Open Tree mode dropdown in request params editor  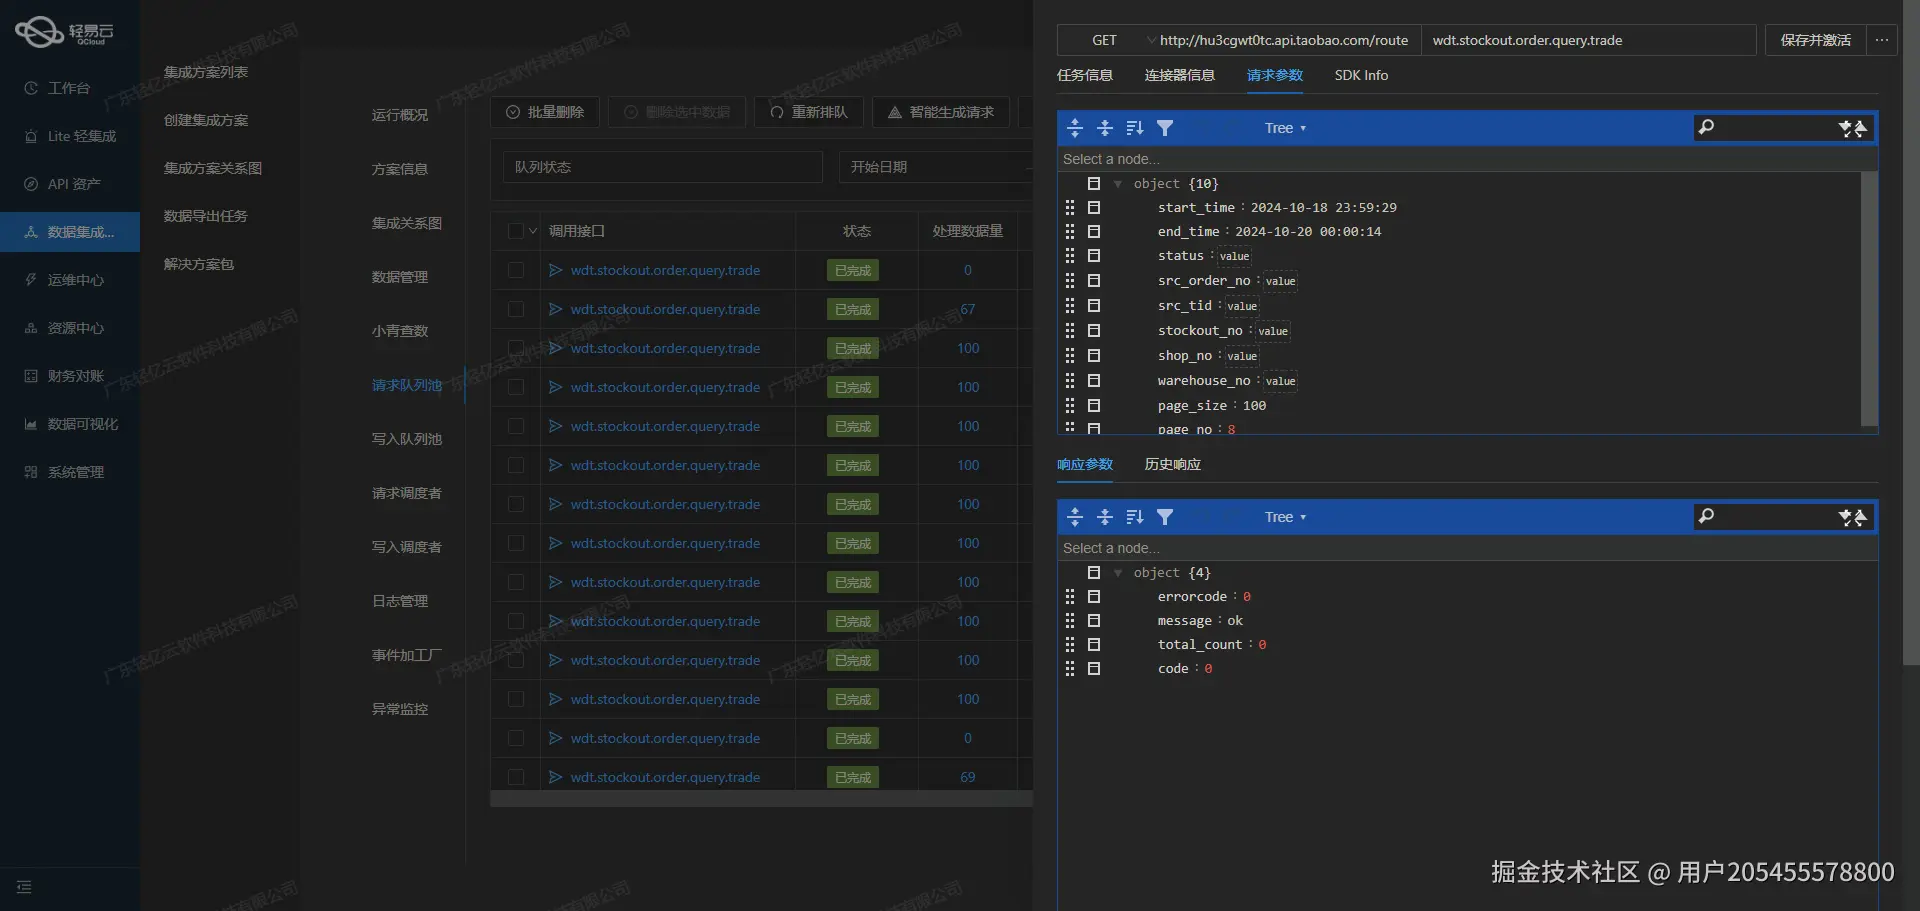pos(1285,128)
